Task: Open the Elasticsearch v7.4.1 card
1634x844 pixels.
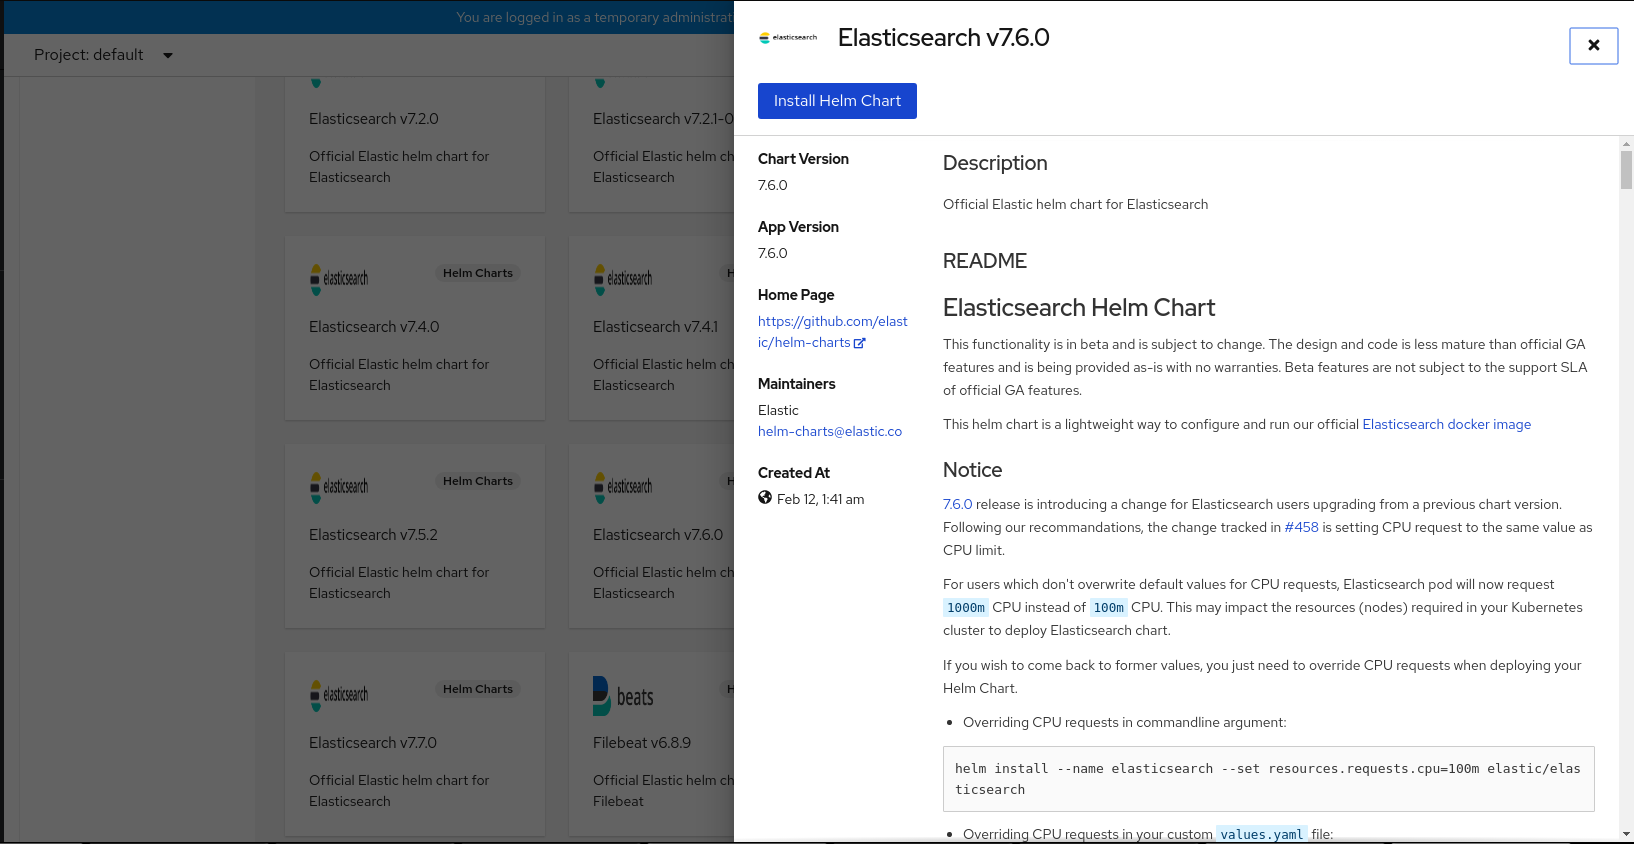Action: 652,328
